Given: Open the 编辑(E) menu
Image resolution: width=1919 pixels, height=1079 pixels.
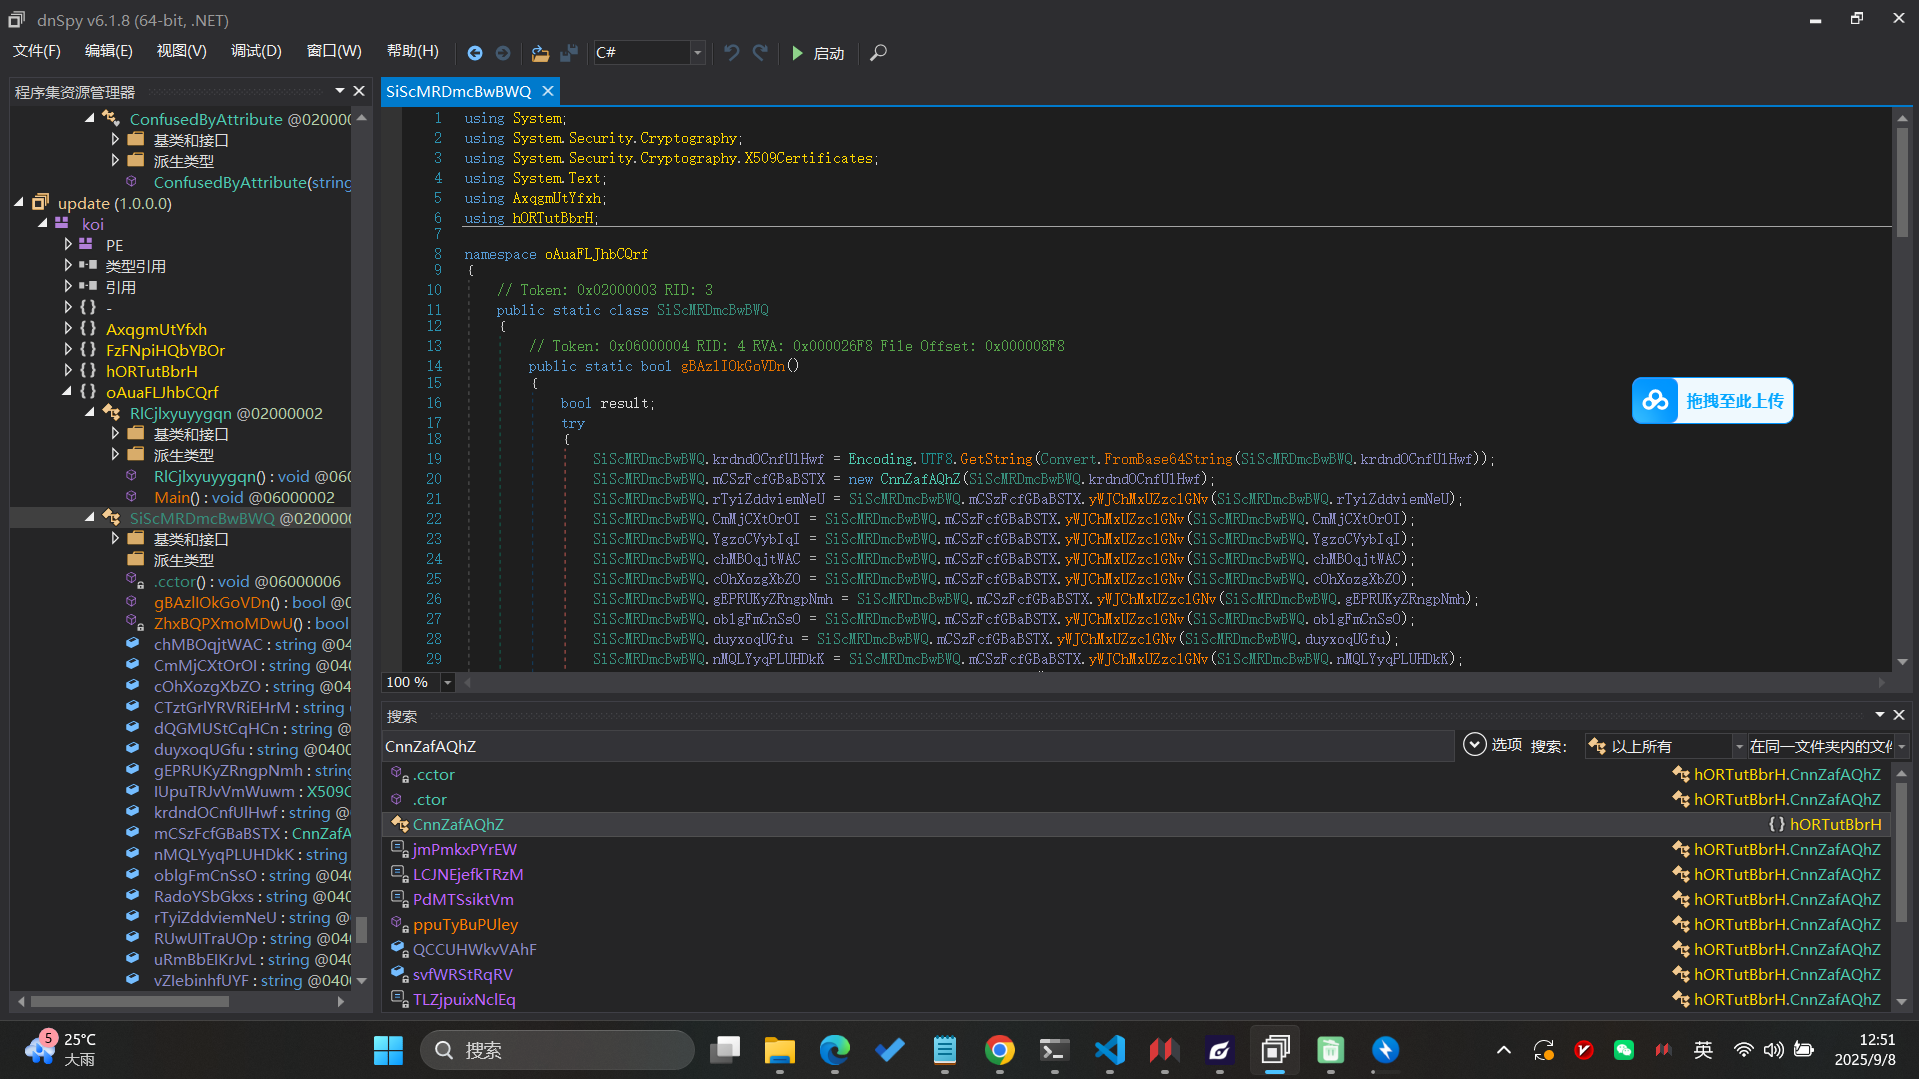Looking at the screenshot, I should [x=108, y=51].
